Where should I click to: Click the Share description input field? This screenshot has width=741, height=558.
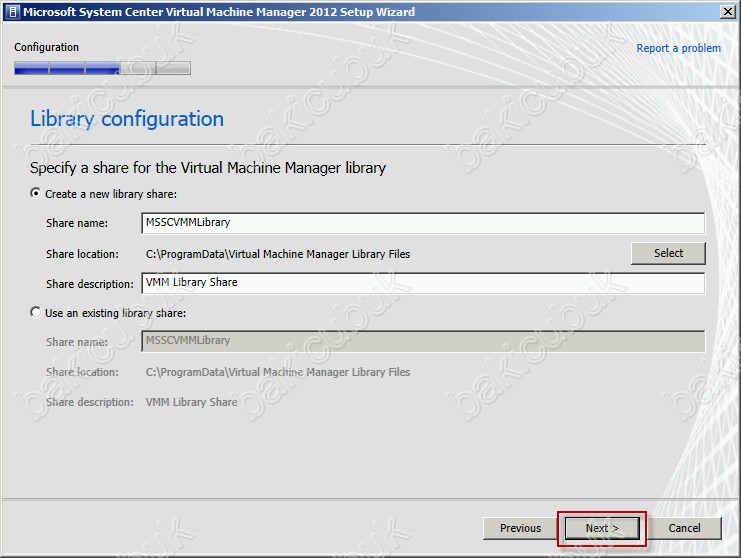click(423, 283)
